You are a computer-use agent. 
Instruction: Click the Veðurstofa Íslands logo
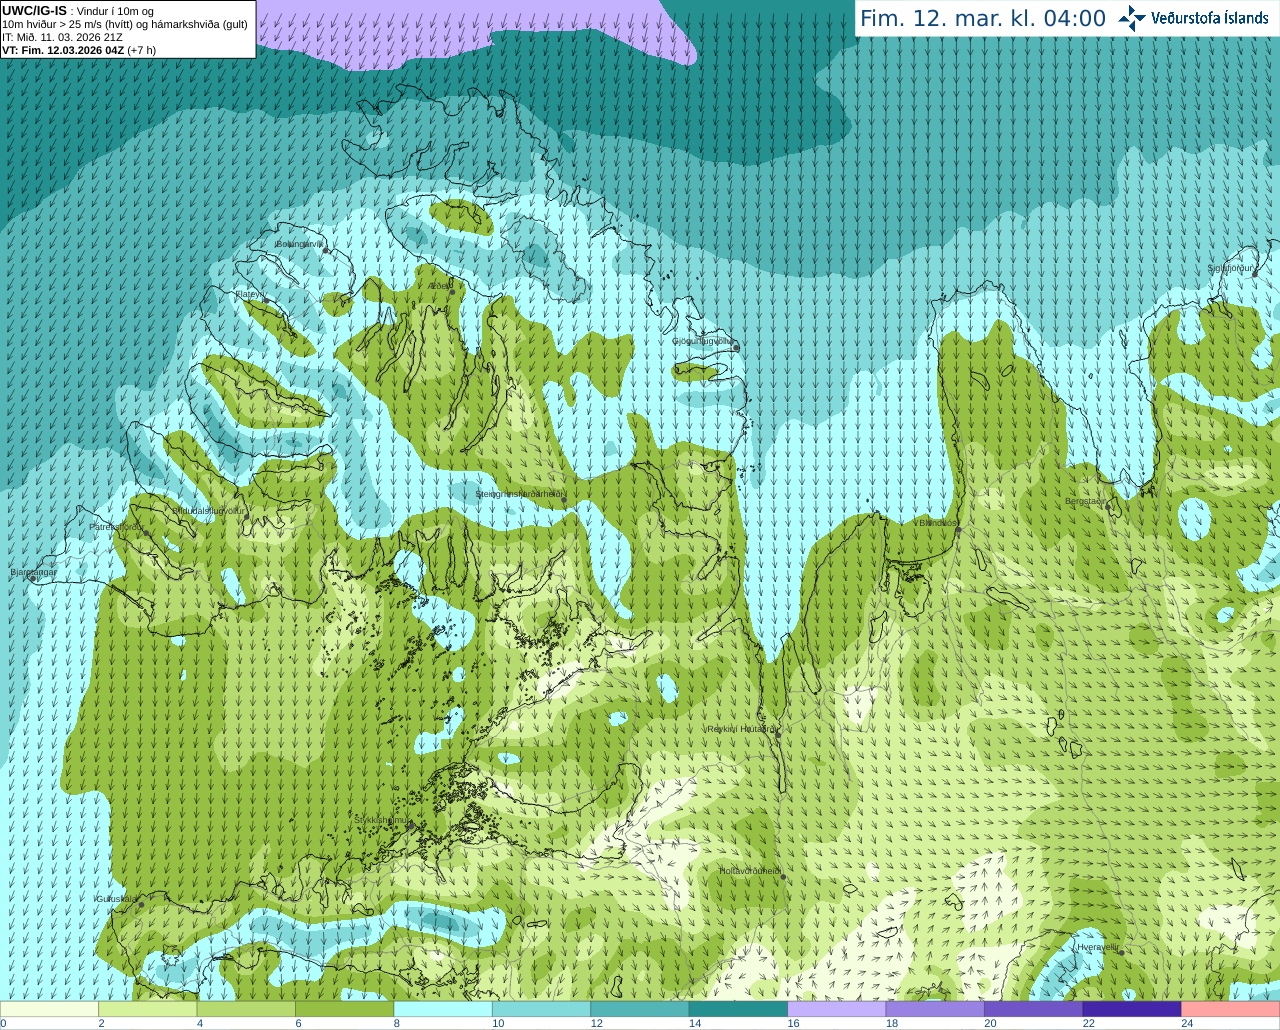(1193, 18)
